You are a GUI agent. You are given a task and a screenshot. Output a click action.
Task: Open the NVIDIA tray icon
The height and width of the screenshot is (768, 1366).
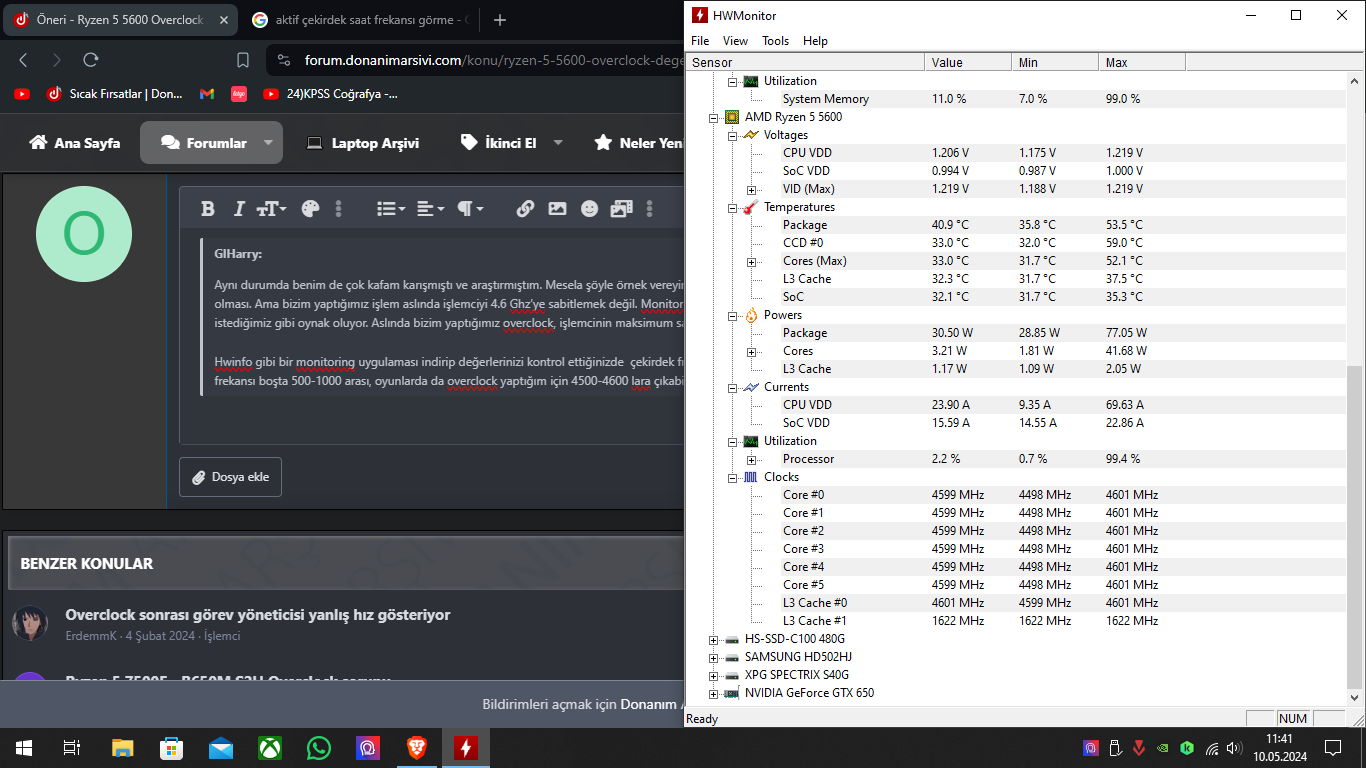[1163, 747]
